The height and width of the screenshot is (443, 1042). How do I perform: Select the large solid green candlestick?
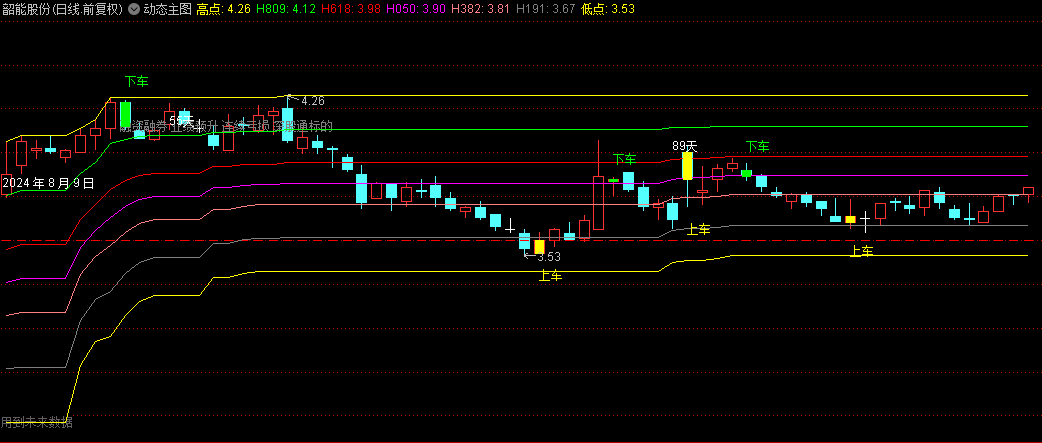(126, 114)
